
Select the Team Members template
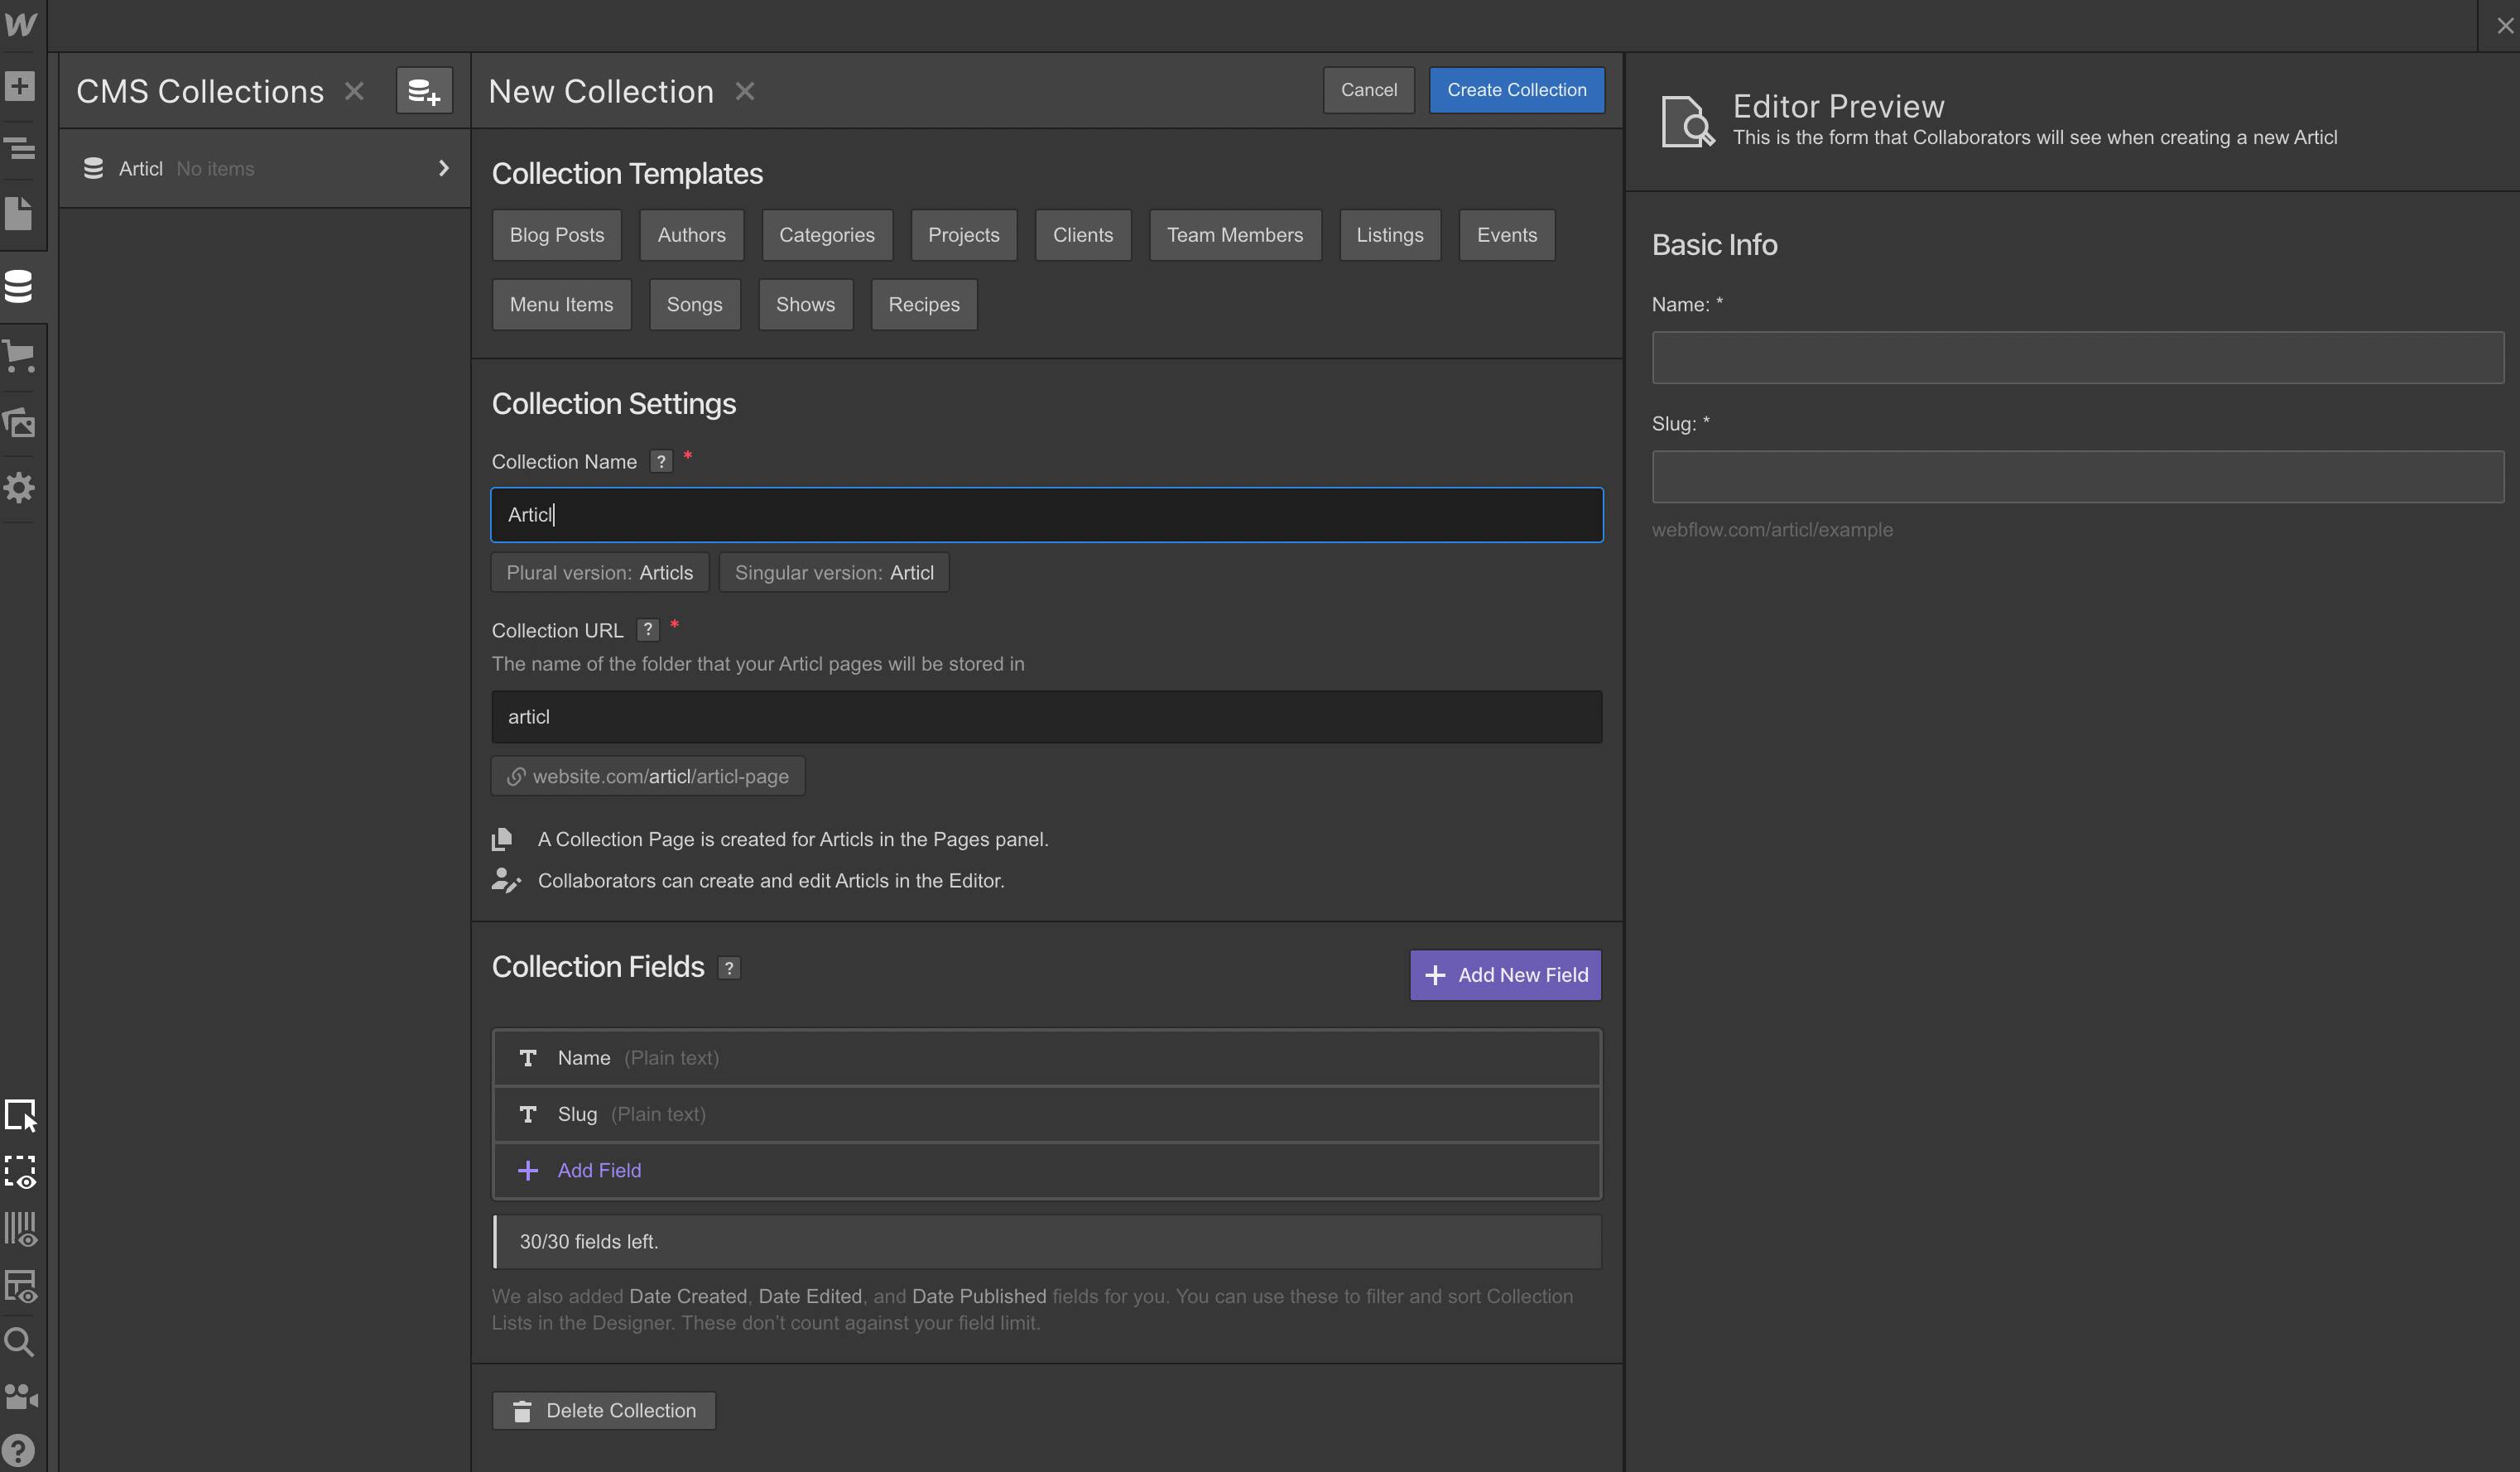1234,235
